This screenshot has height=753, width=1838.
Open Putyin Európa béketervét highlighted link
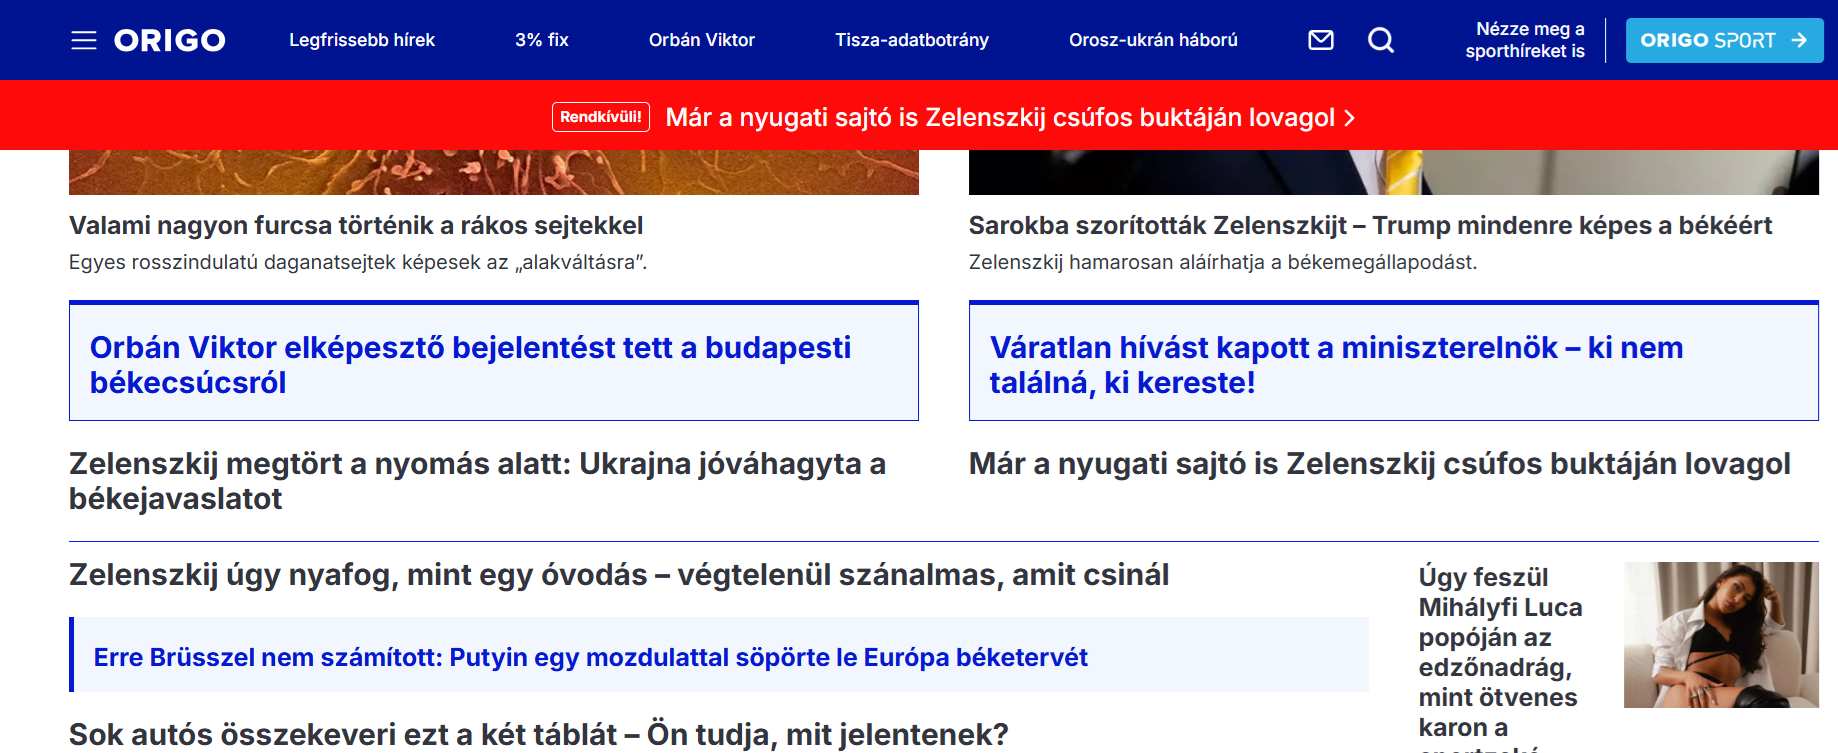coord(590,657)
